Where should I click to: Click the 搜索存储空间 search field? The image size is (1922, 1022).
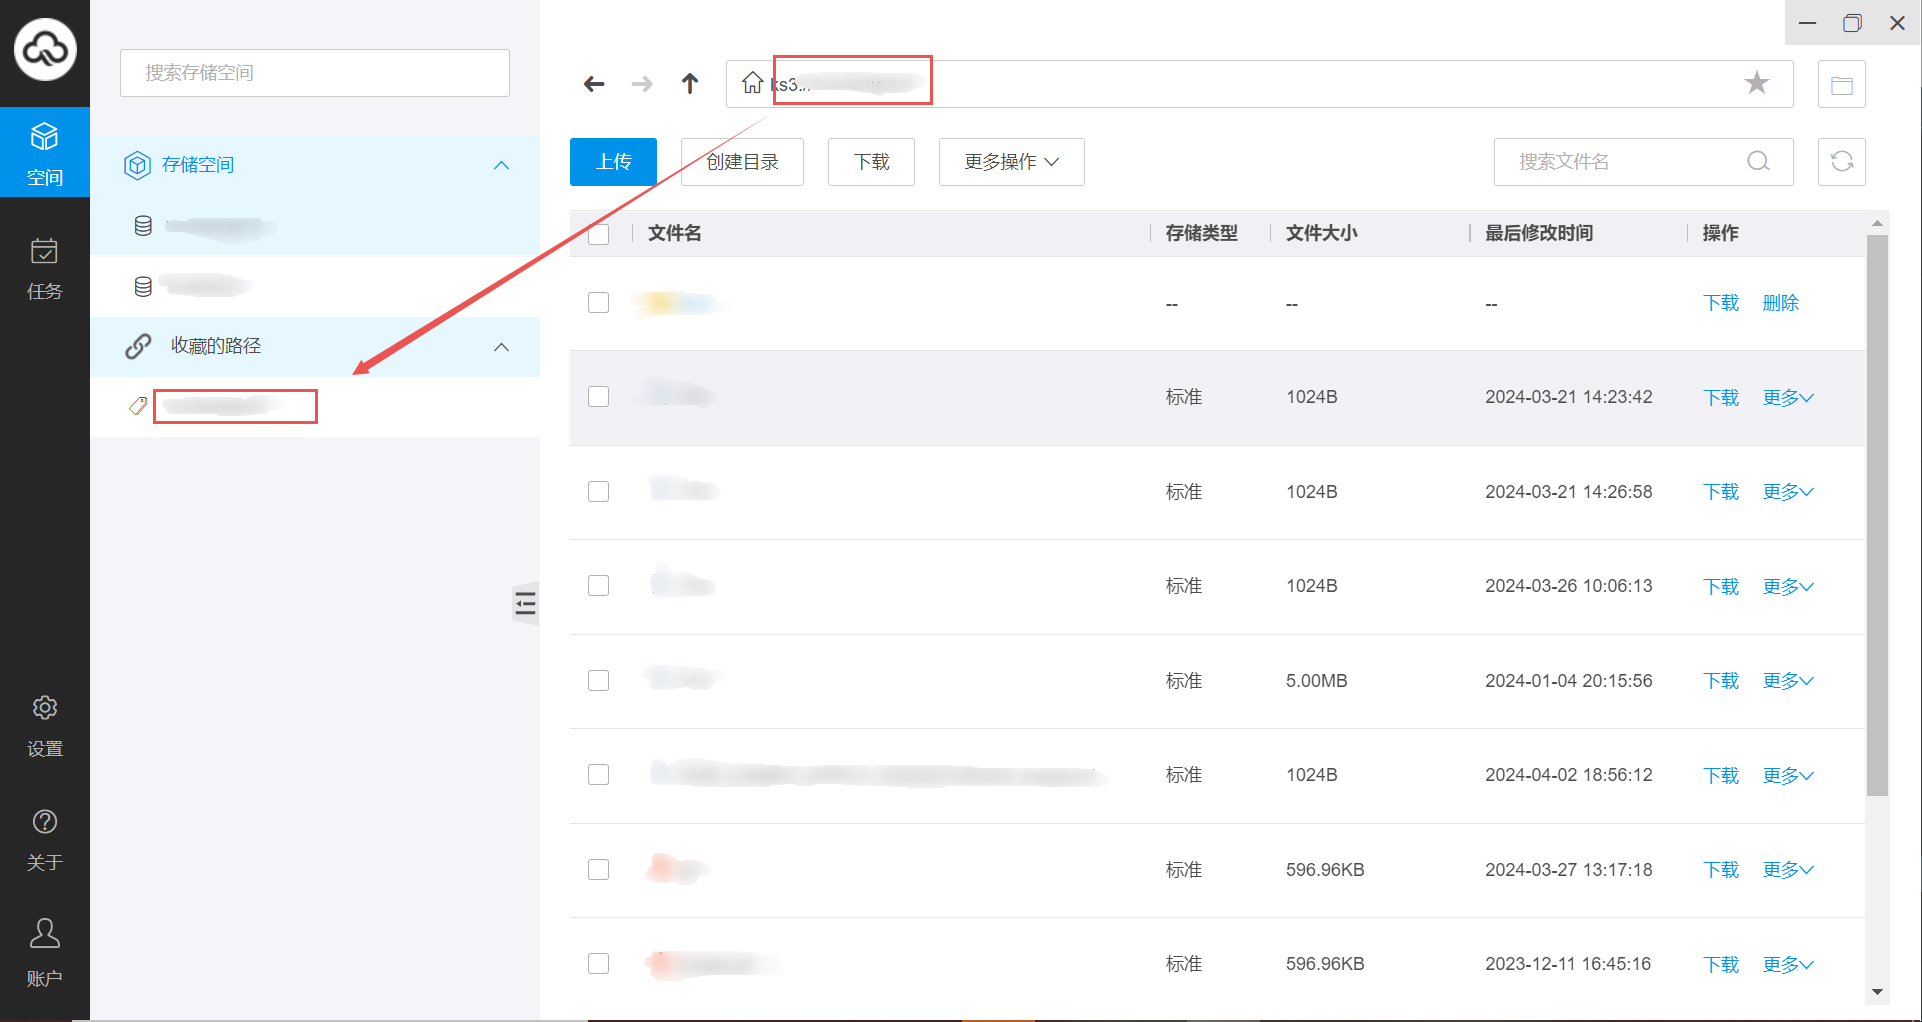pyautogui.click(x=315, y=73)
